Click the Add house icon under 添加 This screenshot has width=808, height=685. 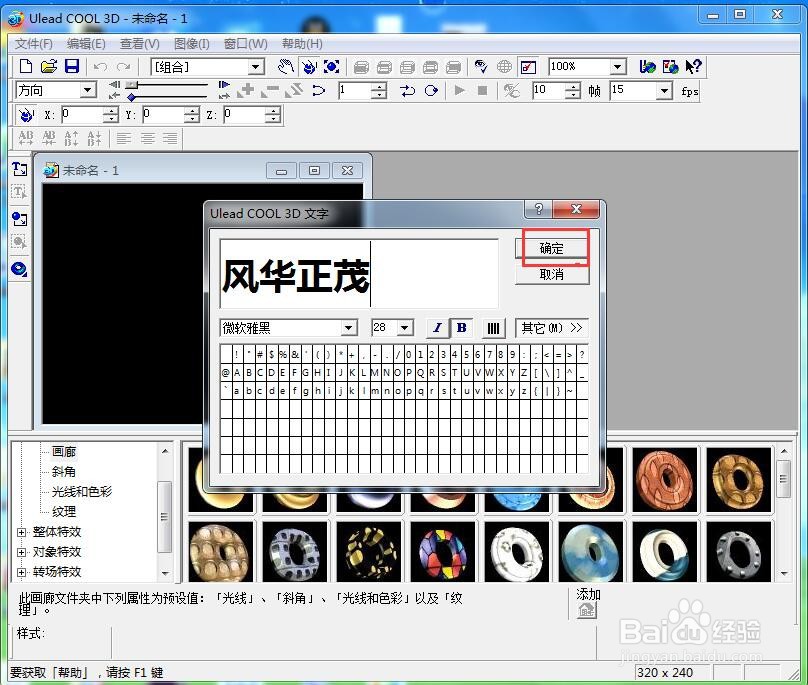tap(586, 611)
